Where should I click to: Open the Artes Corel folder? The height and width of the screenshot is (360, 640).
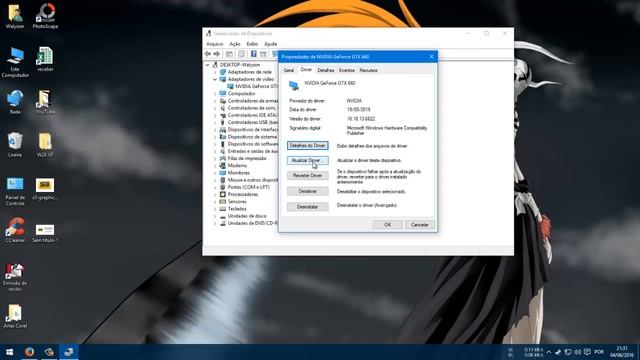tap(15, 316)
